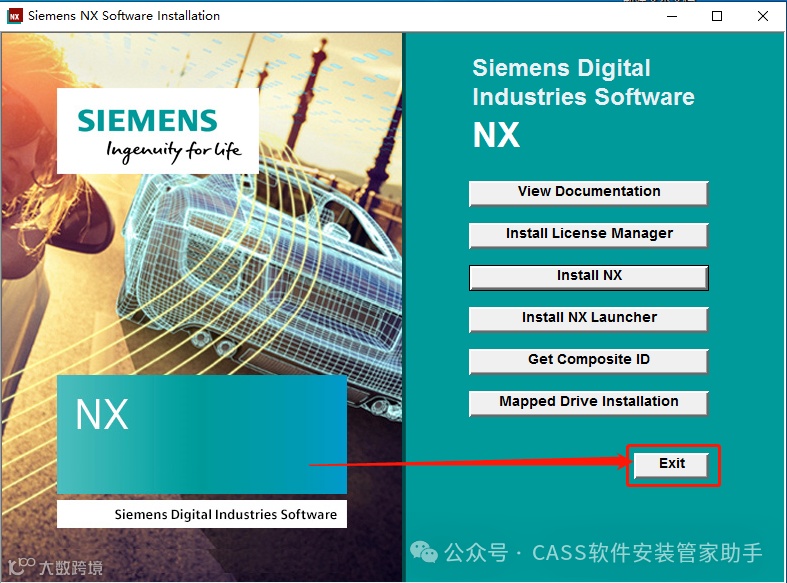Maximize the Siemens NX installation window

coord(717,16)
